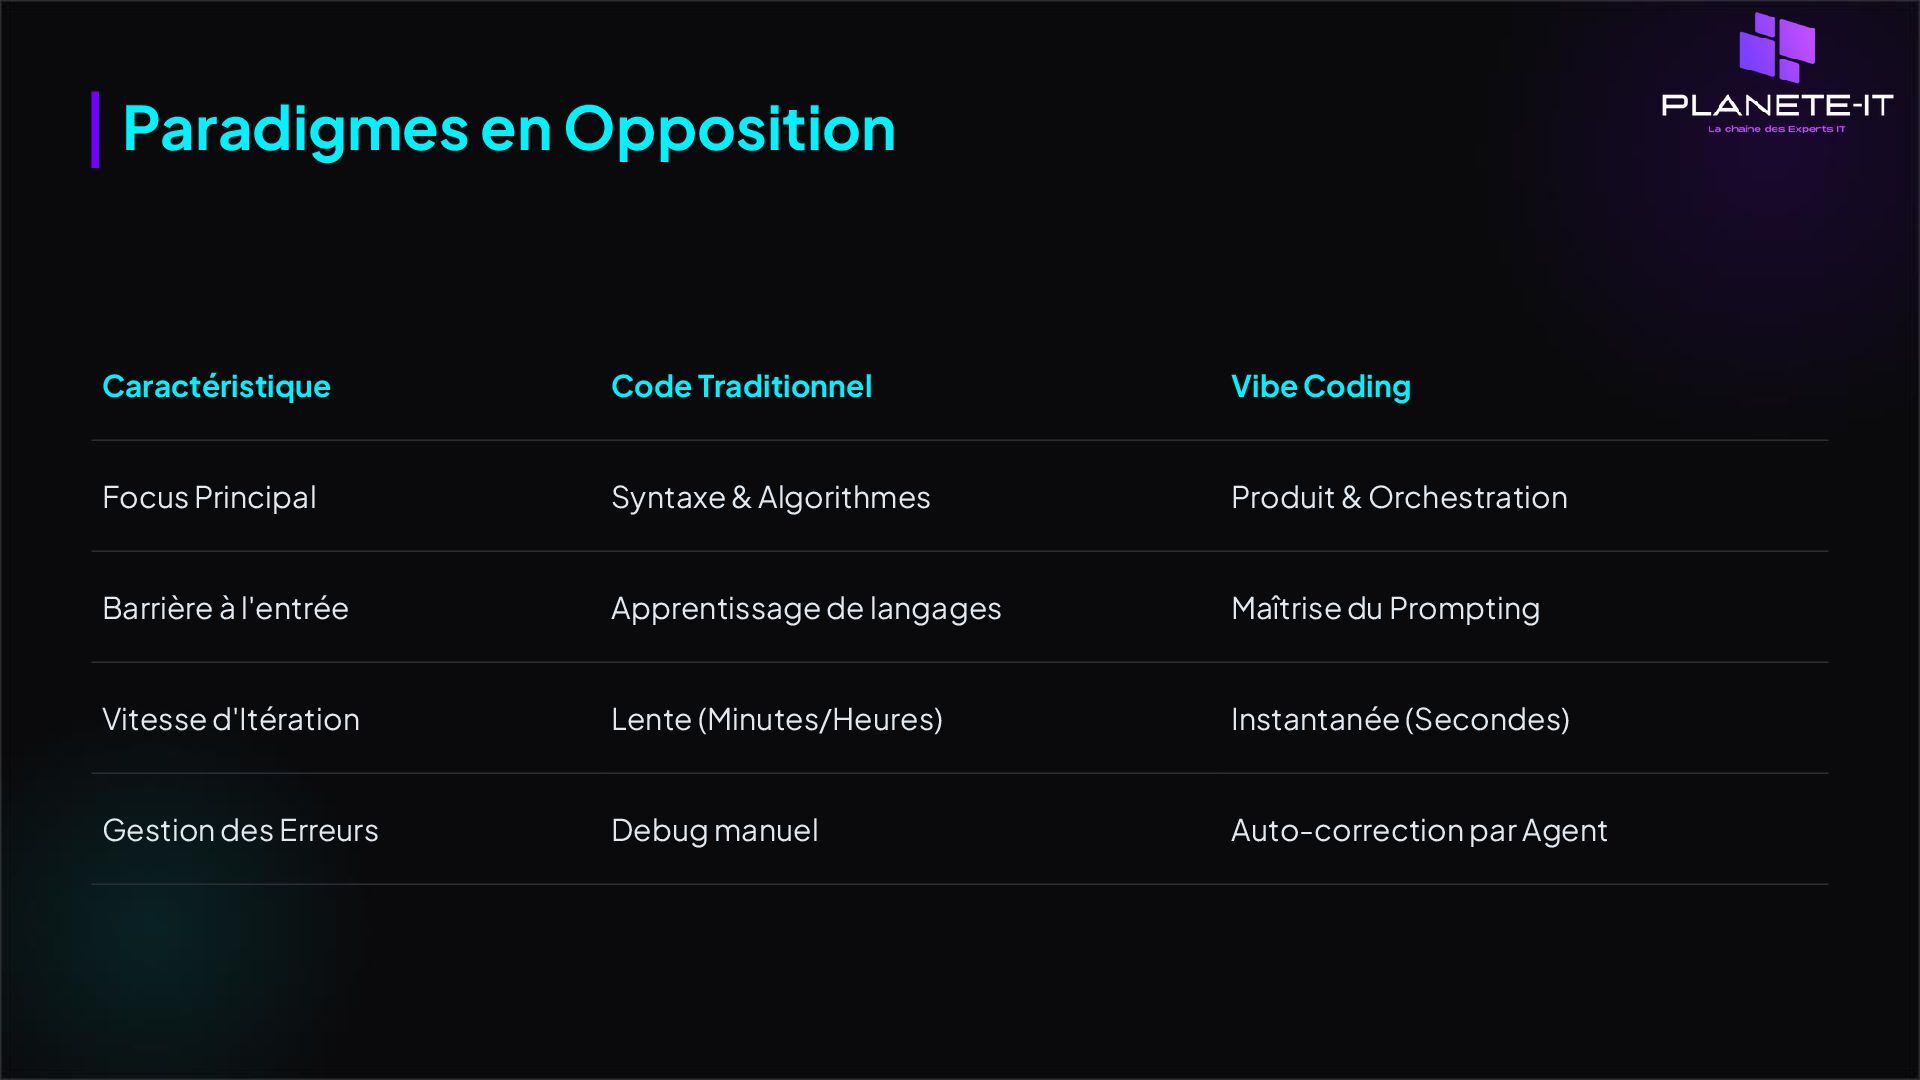Click the 'Instantanée (Secondes)' cell
Viewport: 1920px width, 1080px height.
[x=1399, y=719]
